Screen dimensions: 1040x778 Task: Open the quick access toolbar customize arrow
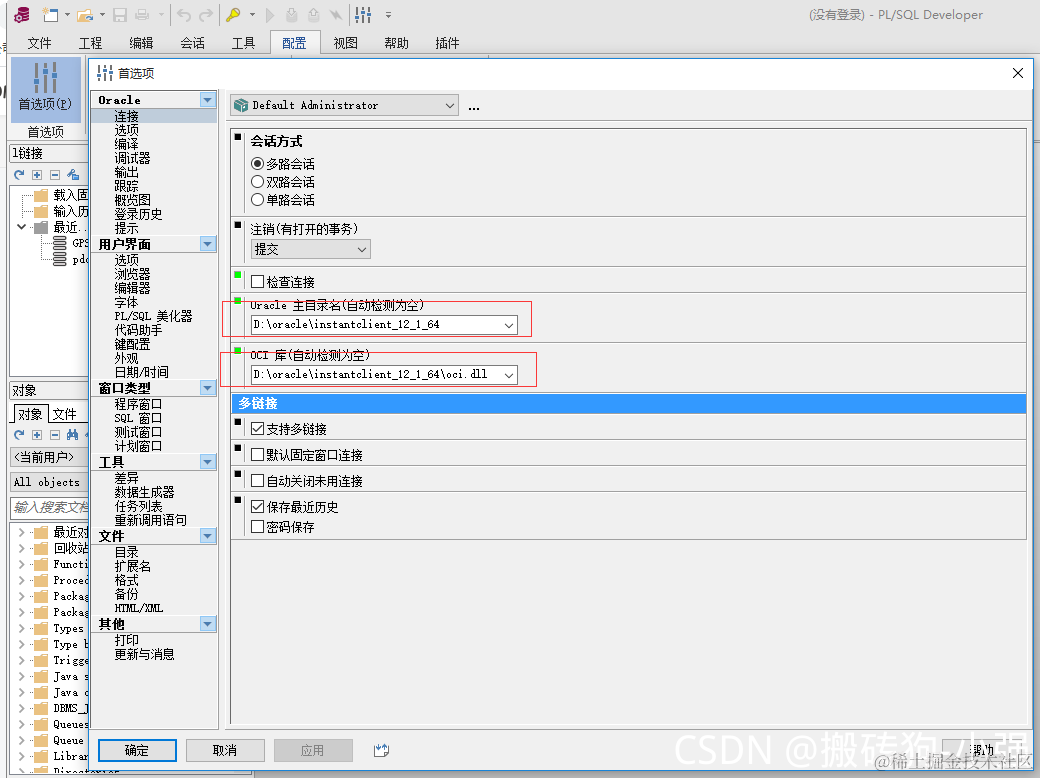tap(388, 15)
